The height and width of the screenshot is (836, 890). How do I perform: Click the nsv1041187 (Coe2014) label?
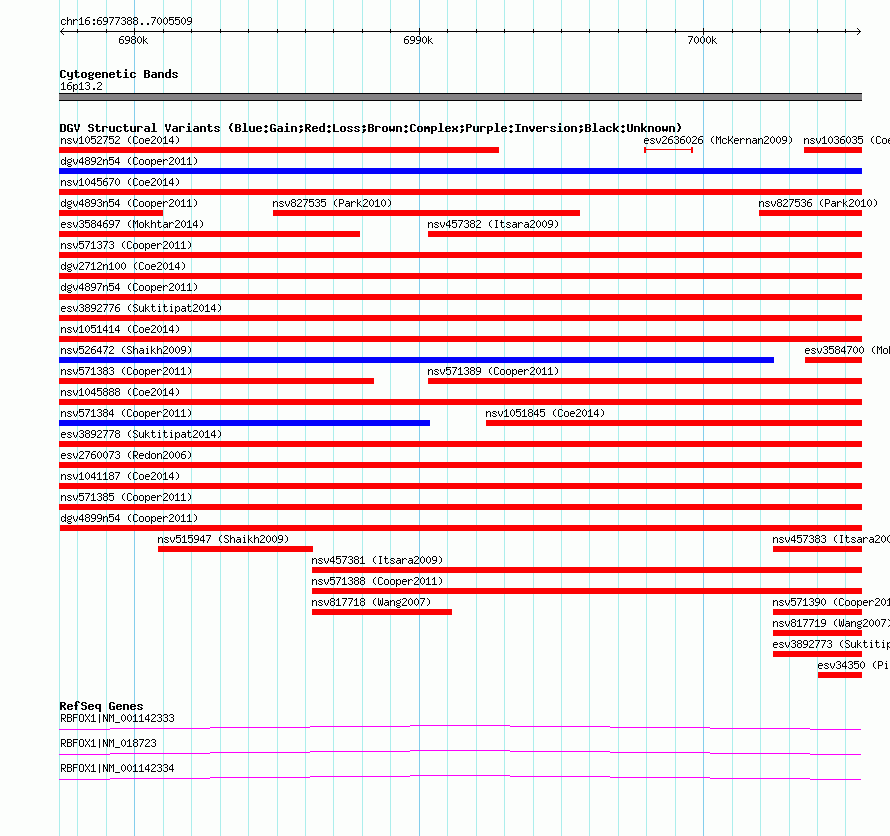pyautogui.click(x=120, y=476)
